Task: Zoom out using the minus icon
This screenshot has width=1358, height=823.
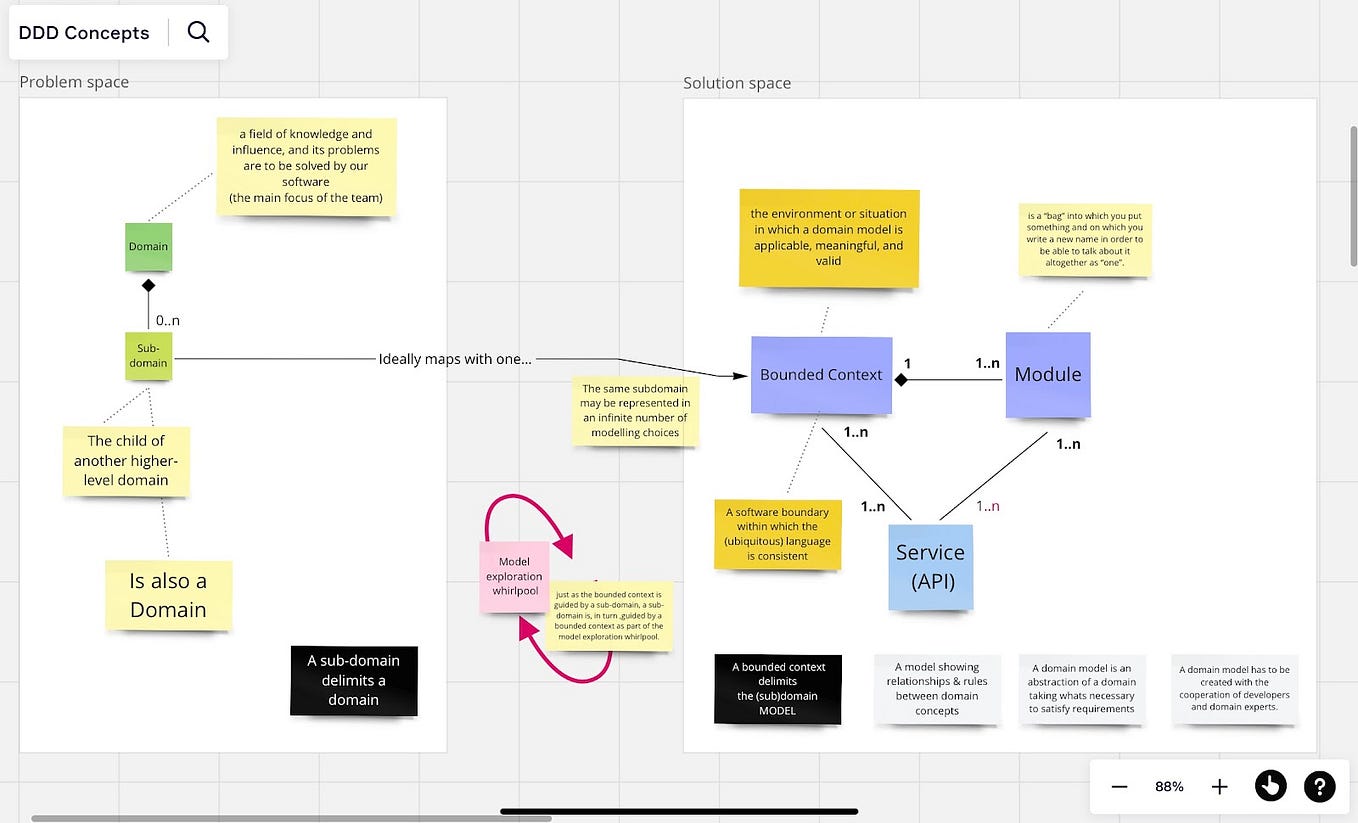Action: tap(1120, 786)
